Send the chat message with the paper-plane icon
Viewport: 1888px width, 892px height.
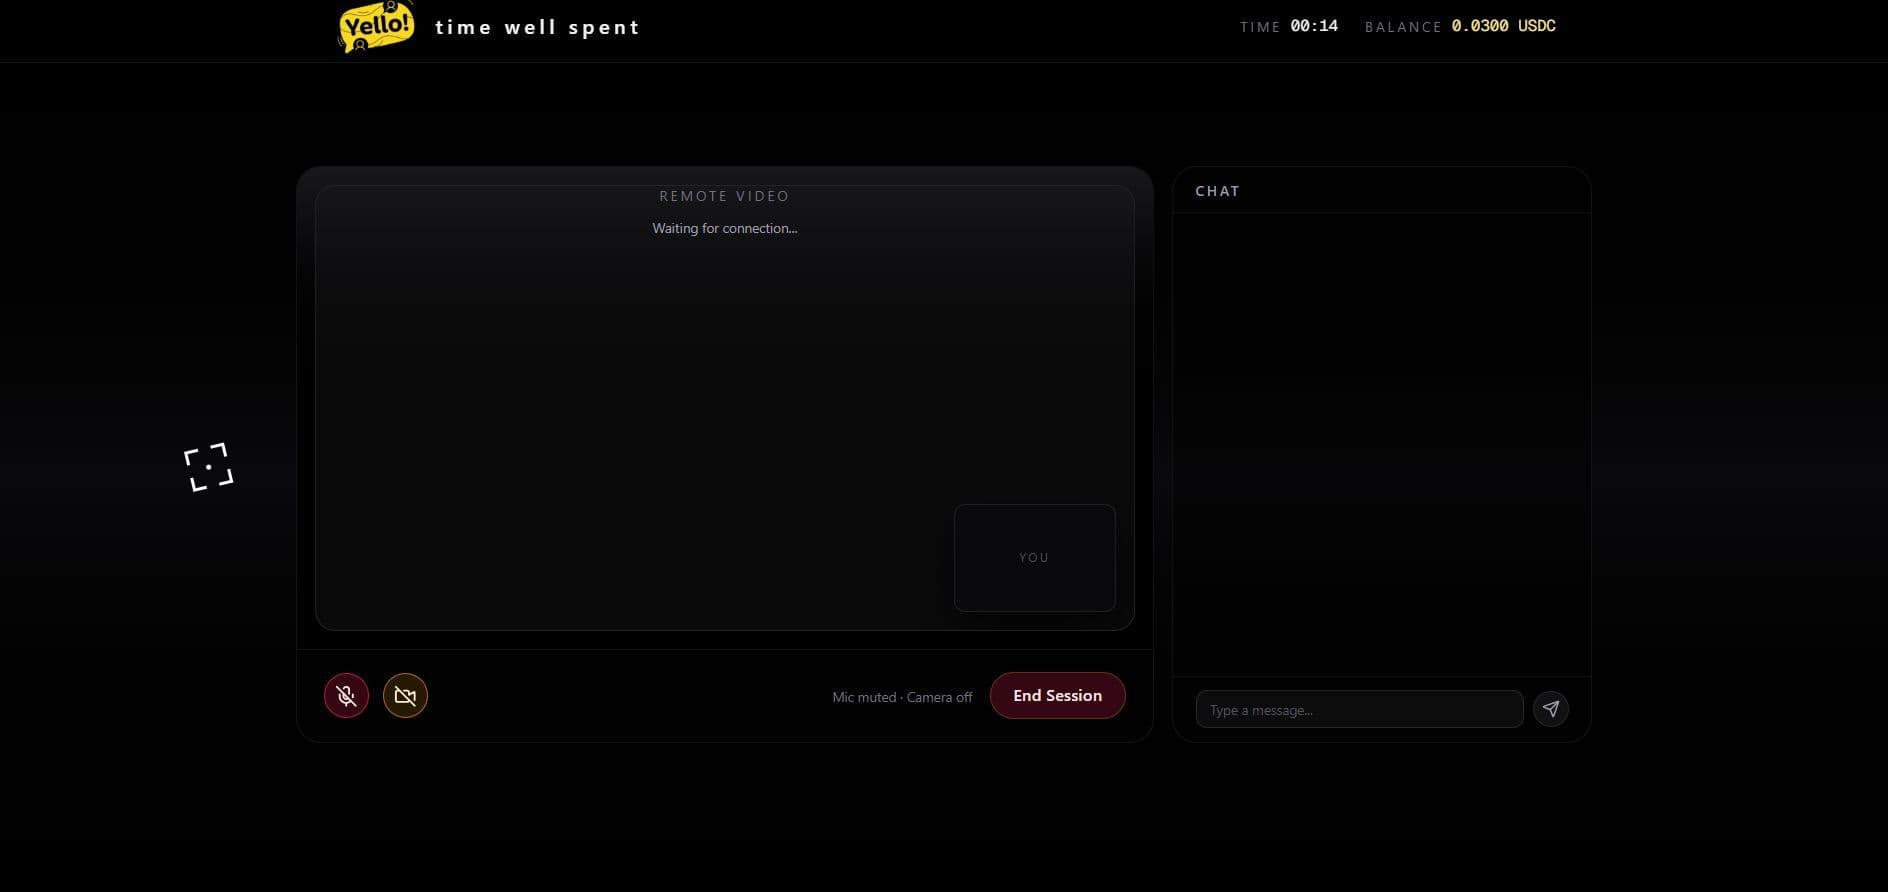1550,709
